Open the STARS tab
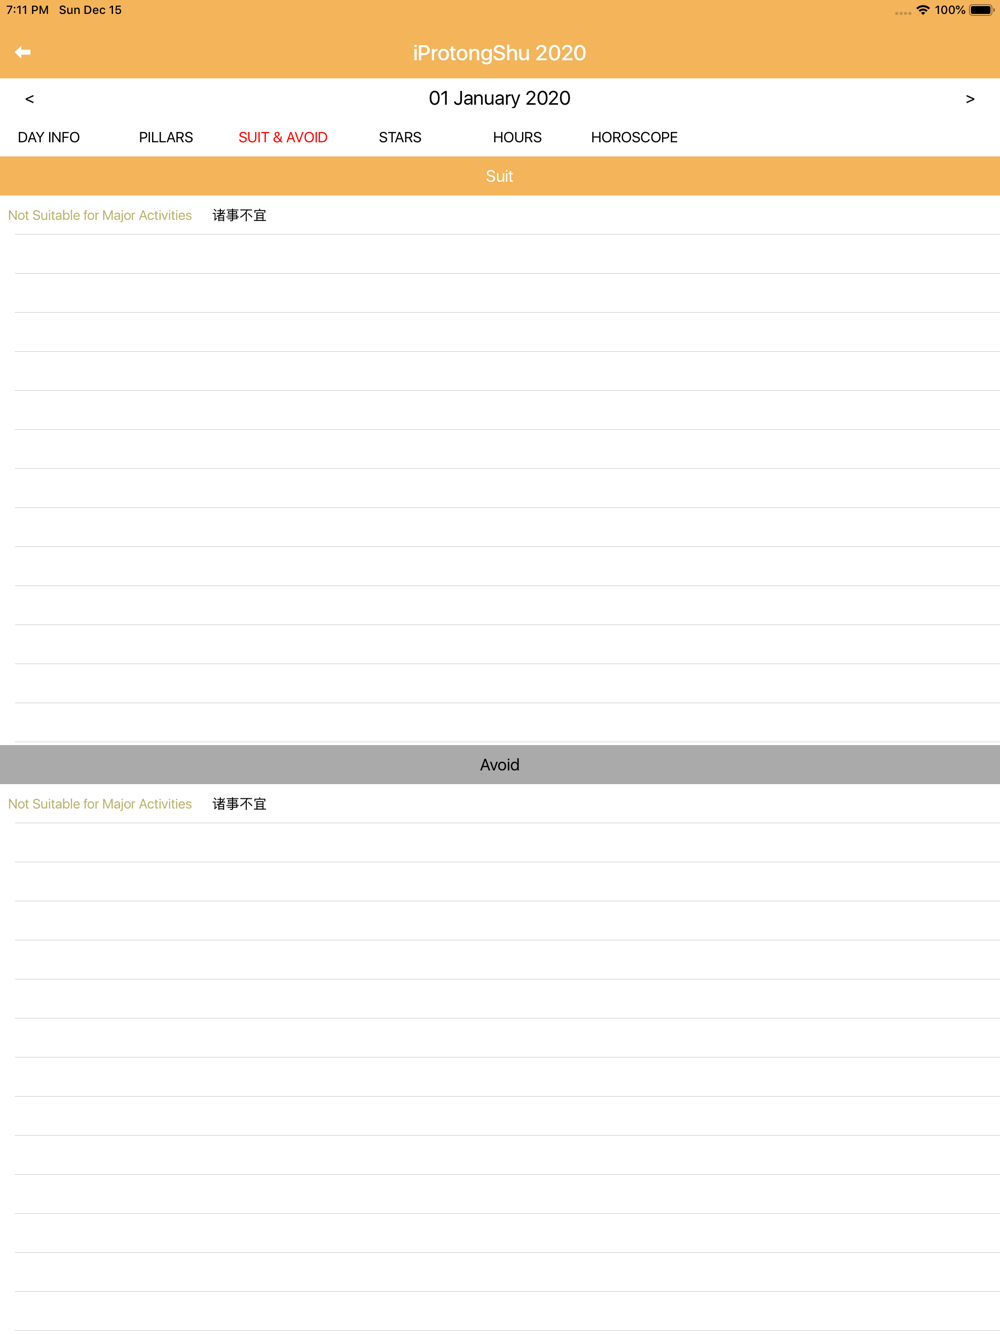The width and height of the screenshot is (1000, 1334). tap(400, 137)
